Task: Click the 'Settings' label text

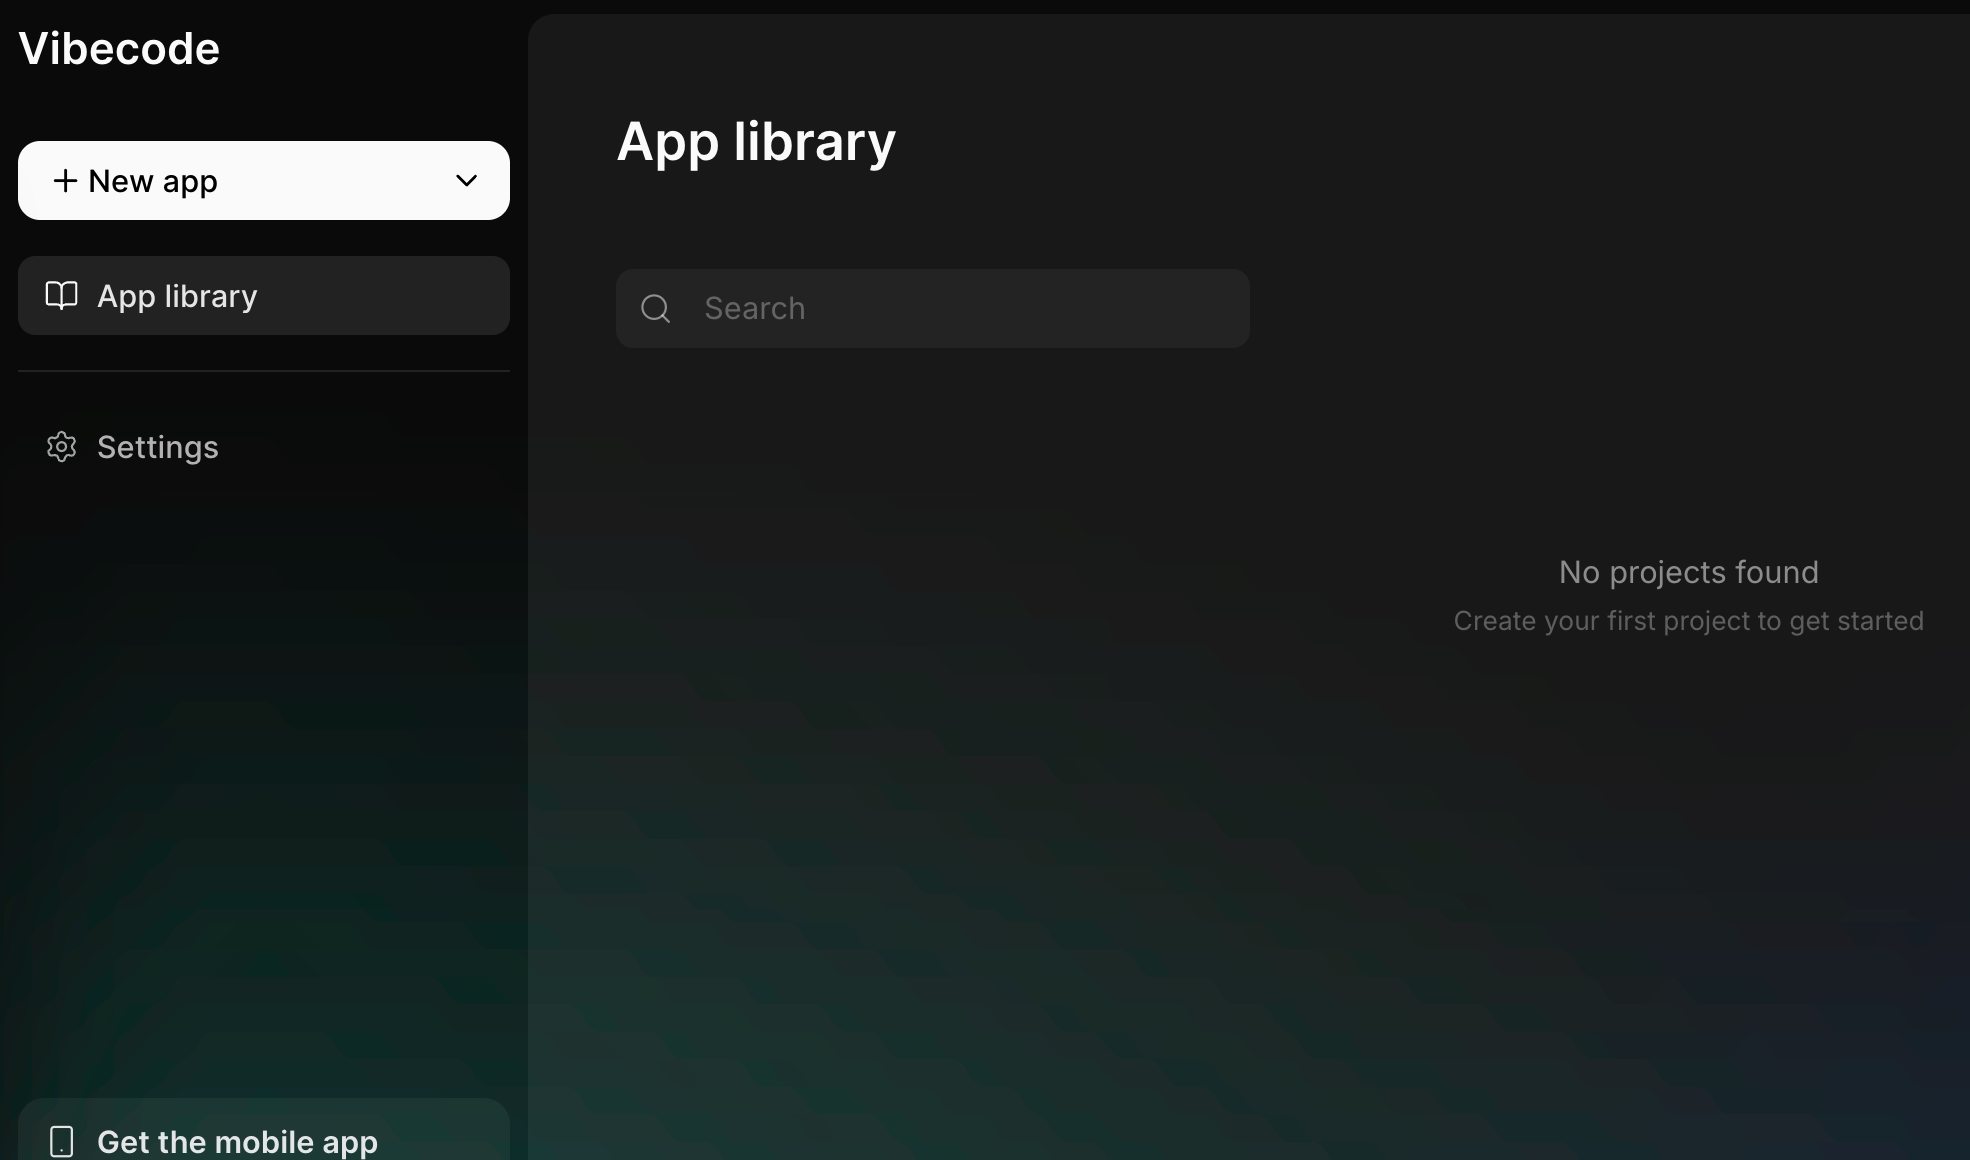Action: 158,447
